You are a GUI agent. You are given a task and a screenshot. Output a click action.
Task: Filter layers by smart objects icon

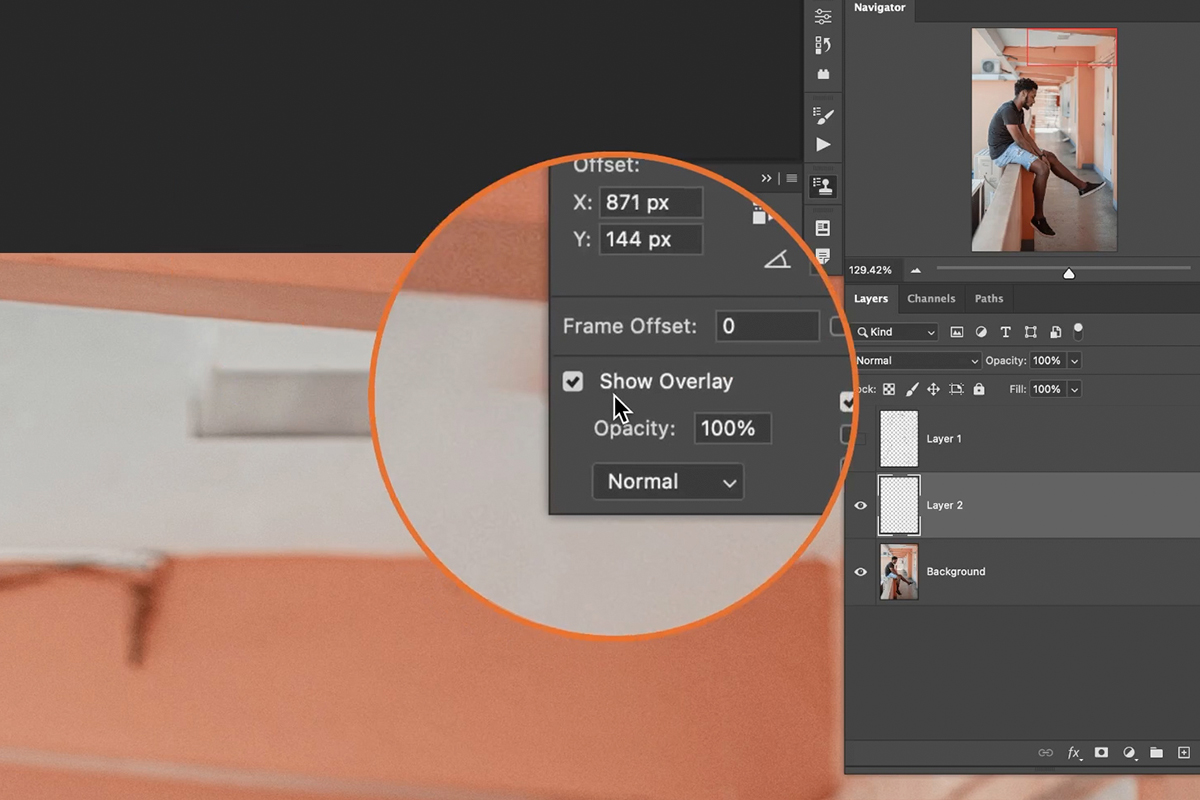point(1055,332)
